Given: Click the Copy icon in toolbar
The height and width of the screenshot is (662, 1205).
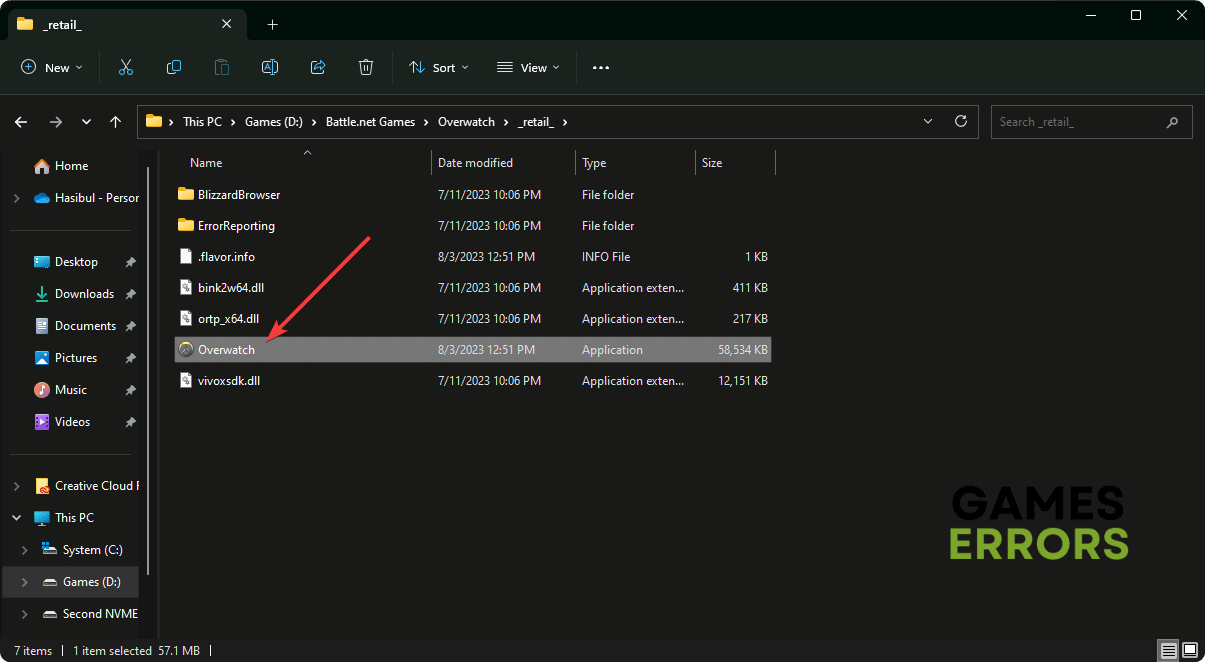Looking at the screenshot, I should click(x=174, y=67).
